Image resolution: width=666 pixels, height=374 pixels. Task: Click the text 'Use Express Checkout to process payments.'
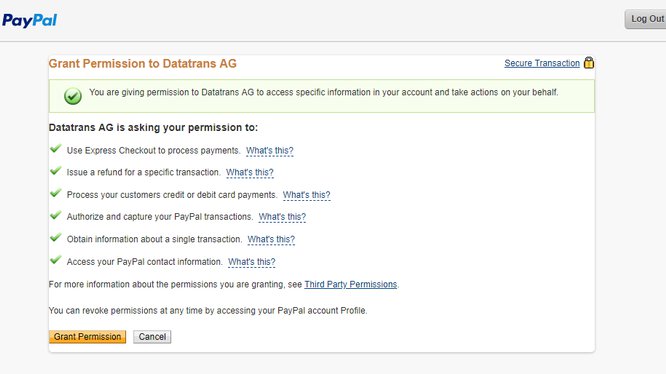(x=153, y=151)
